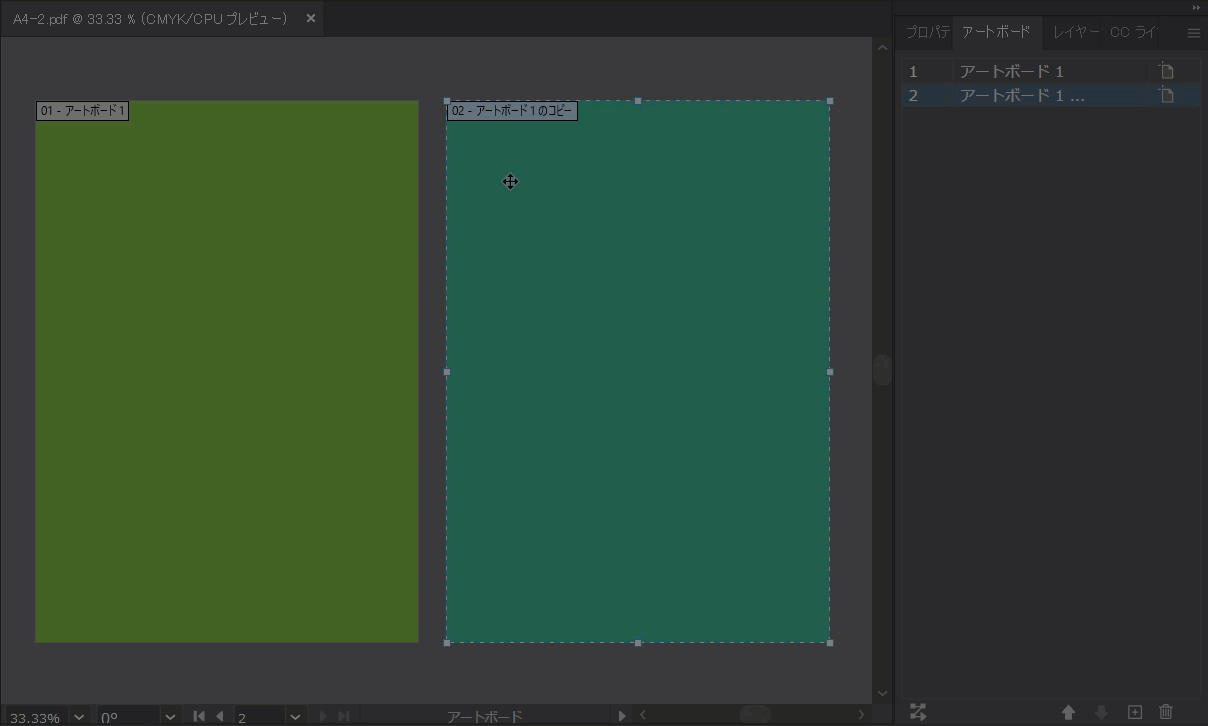This screenshot has width=1208, height=726.
Task: Open the rotation angle dropdown
Action: point(170,717)
